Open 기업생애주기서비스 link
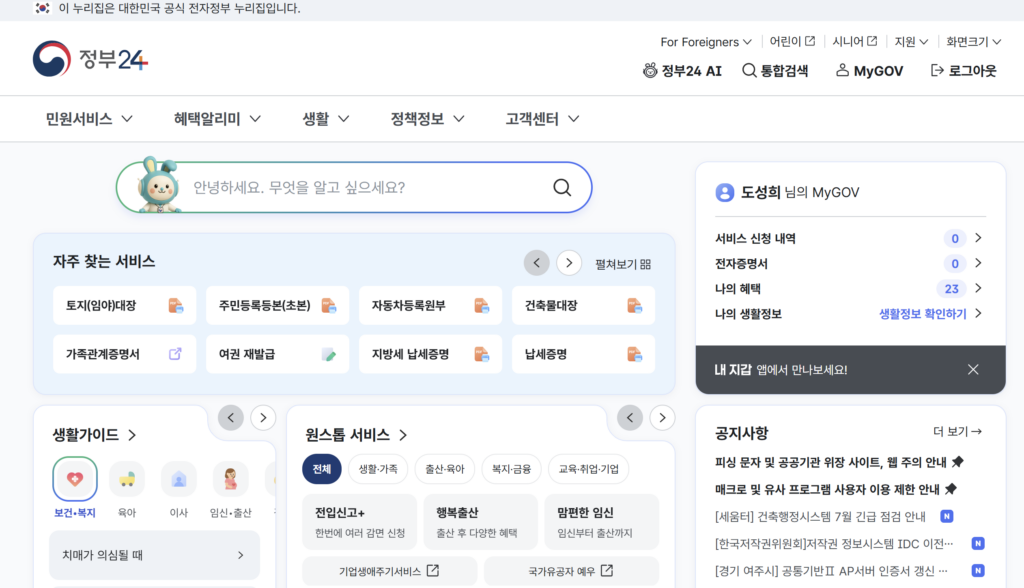1024x588 pixels. click(x=389, y=571)
